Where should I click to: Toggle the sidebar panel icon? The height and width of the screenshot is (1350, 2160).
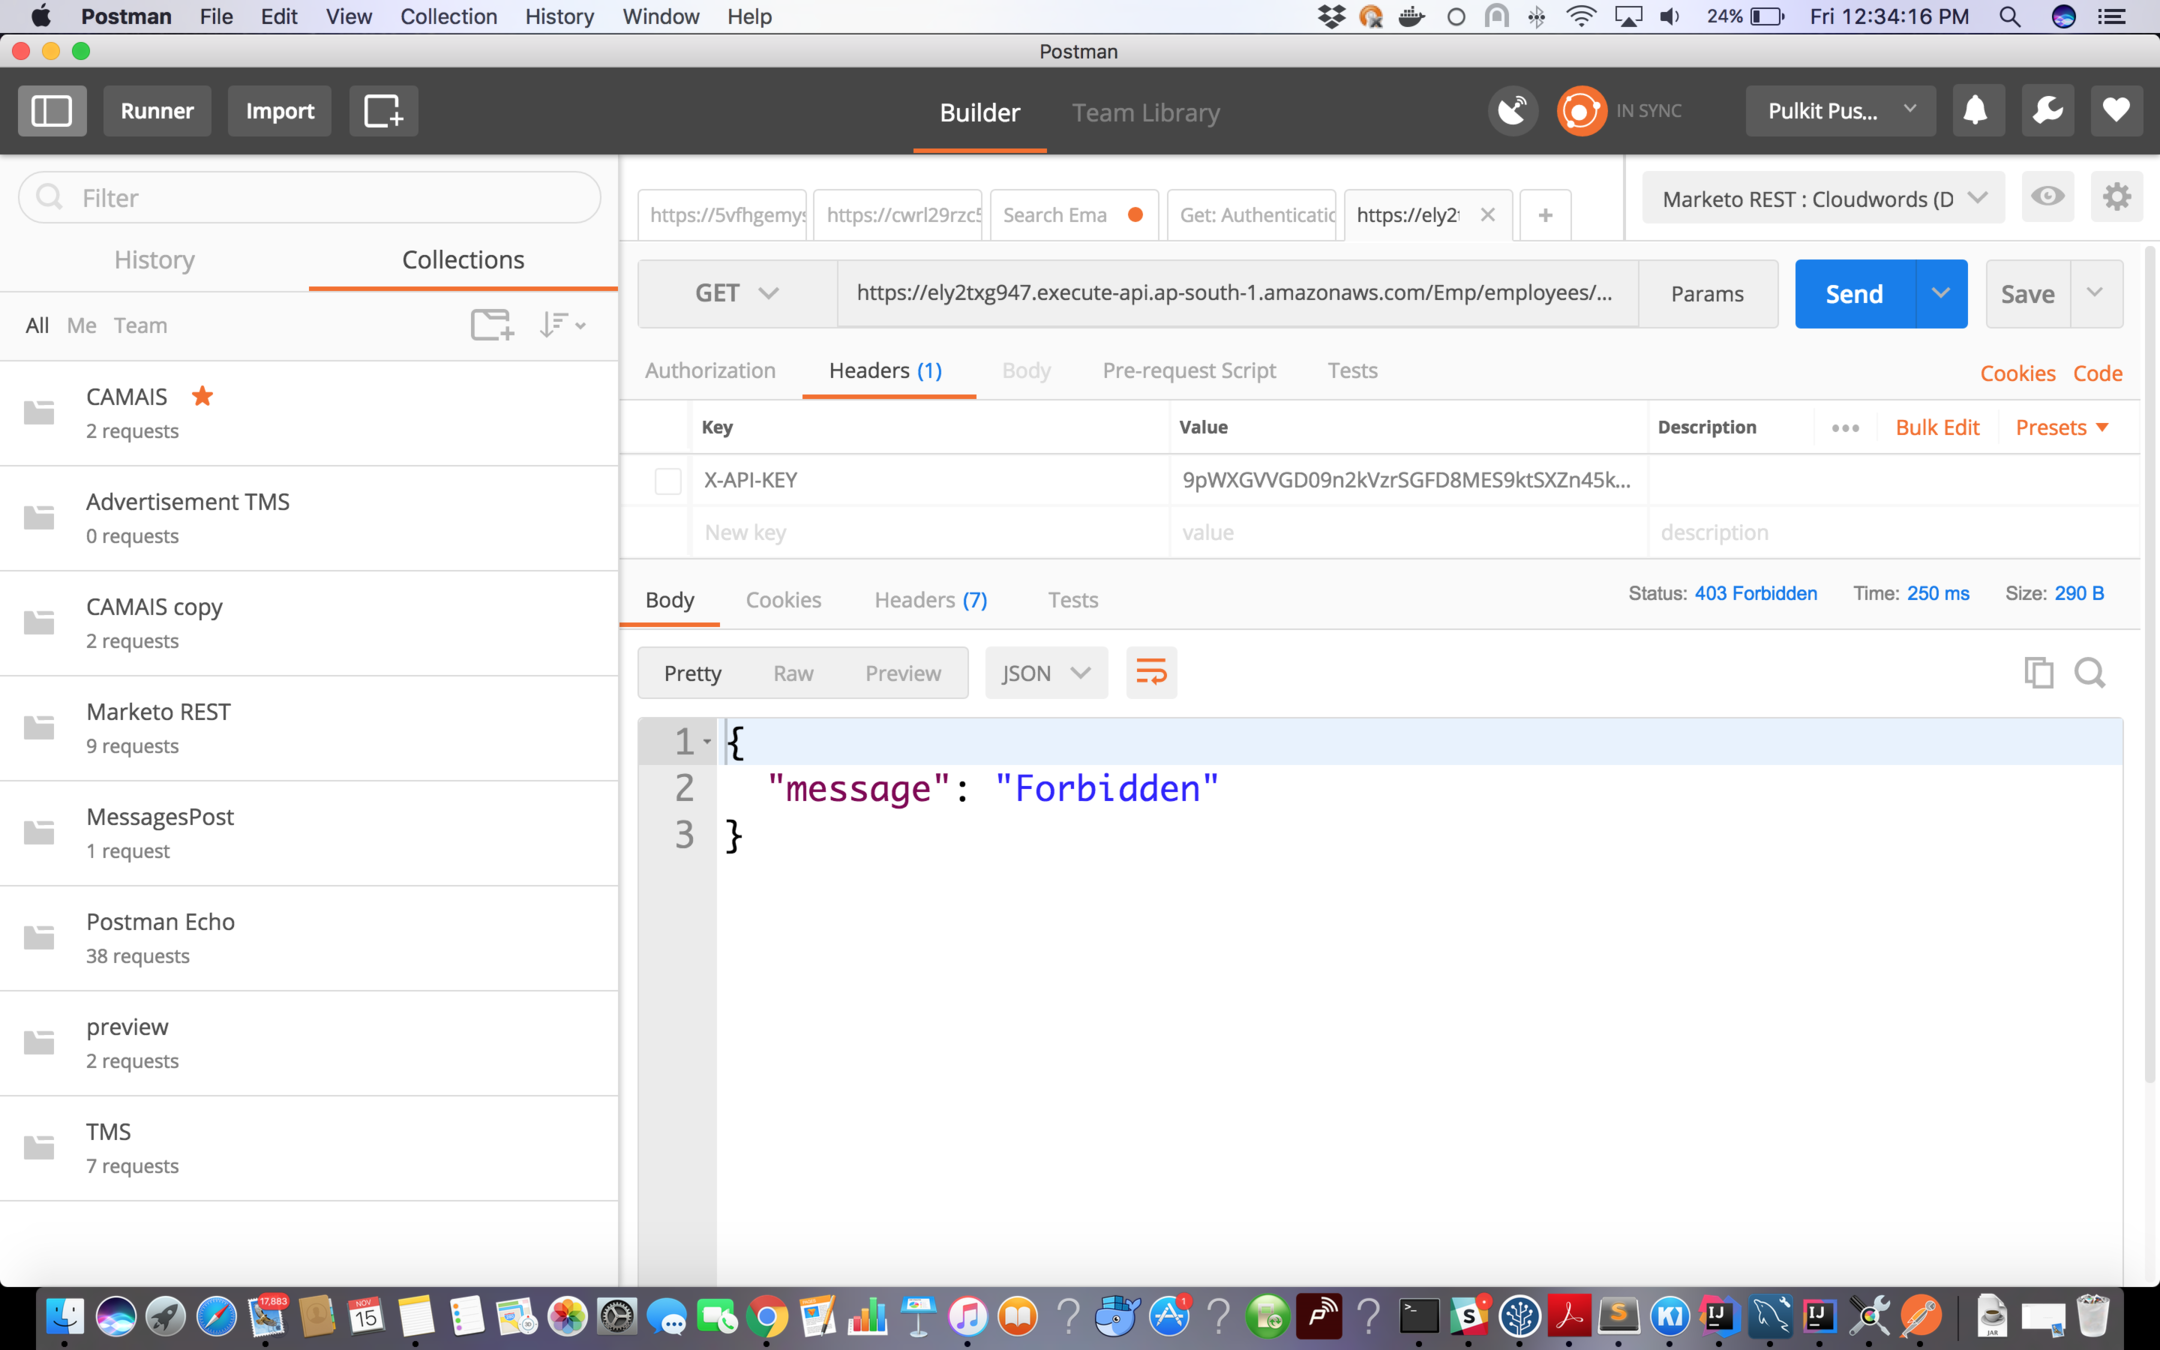click(x=52, y=111)
